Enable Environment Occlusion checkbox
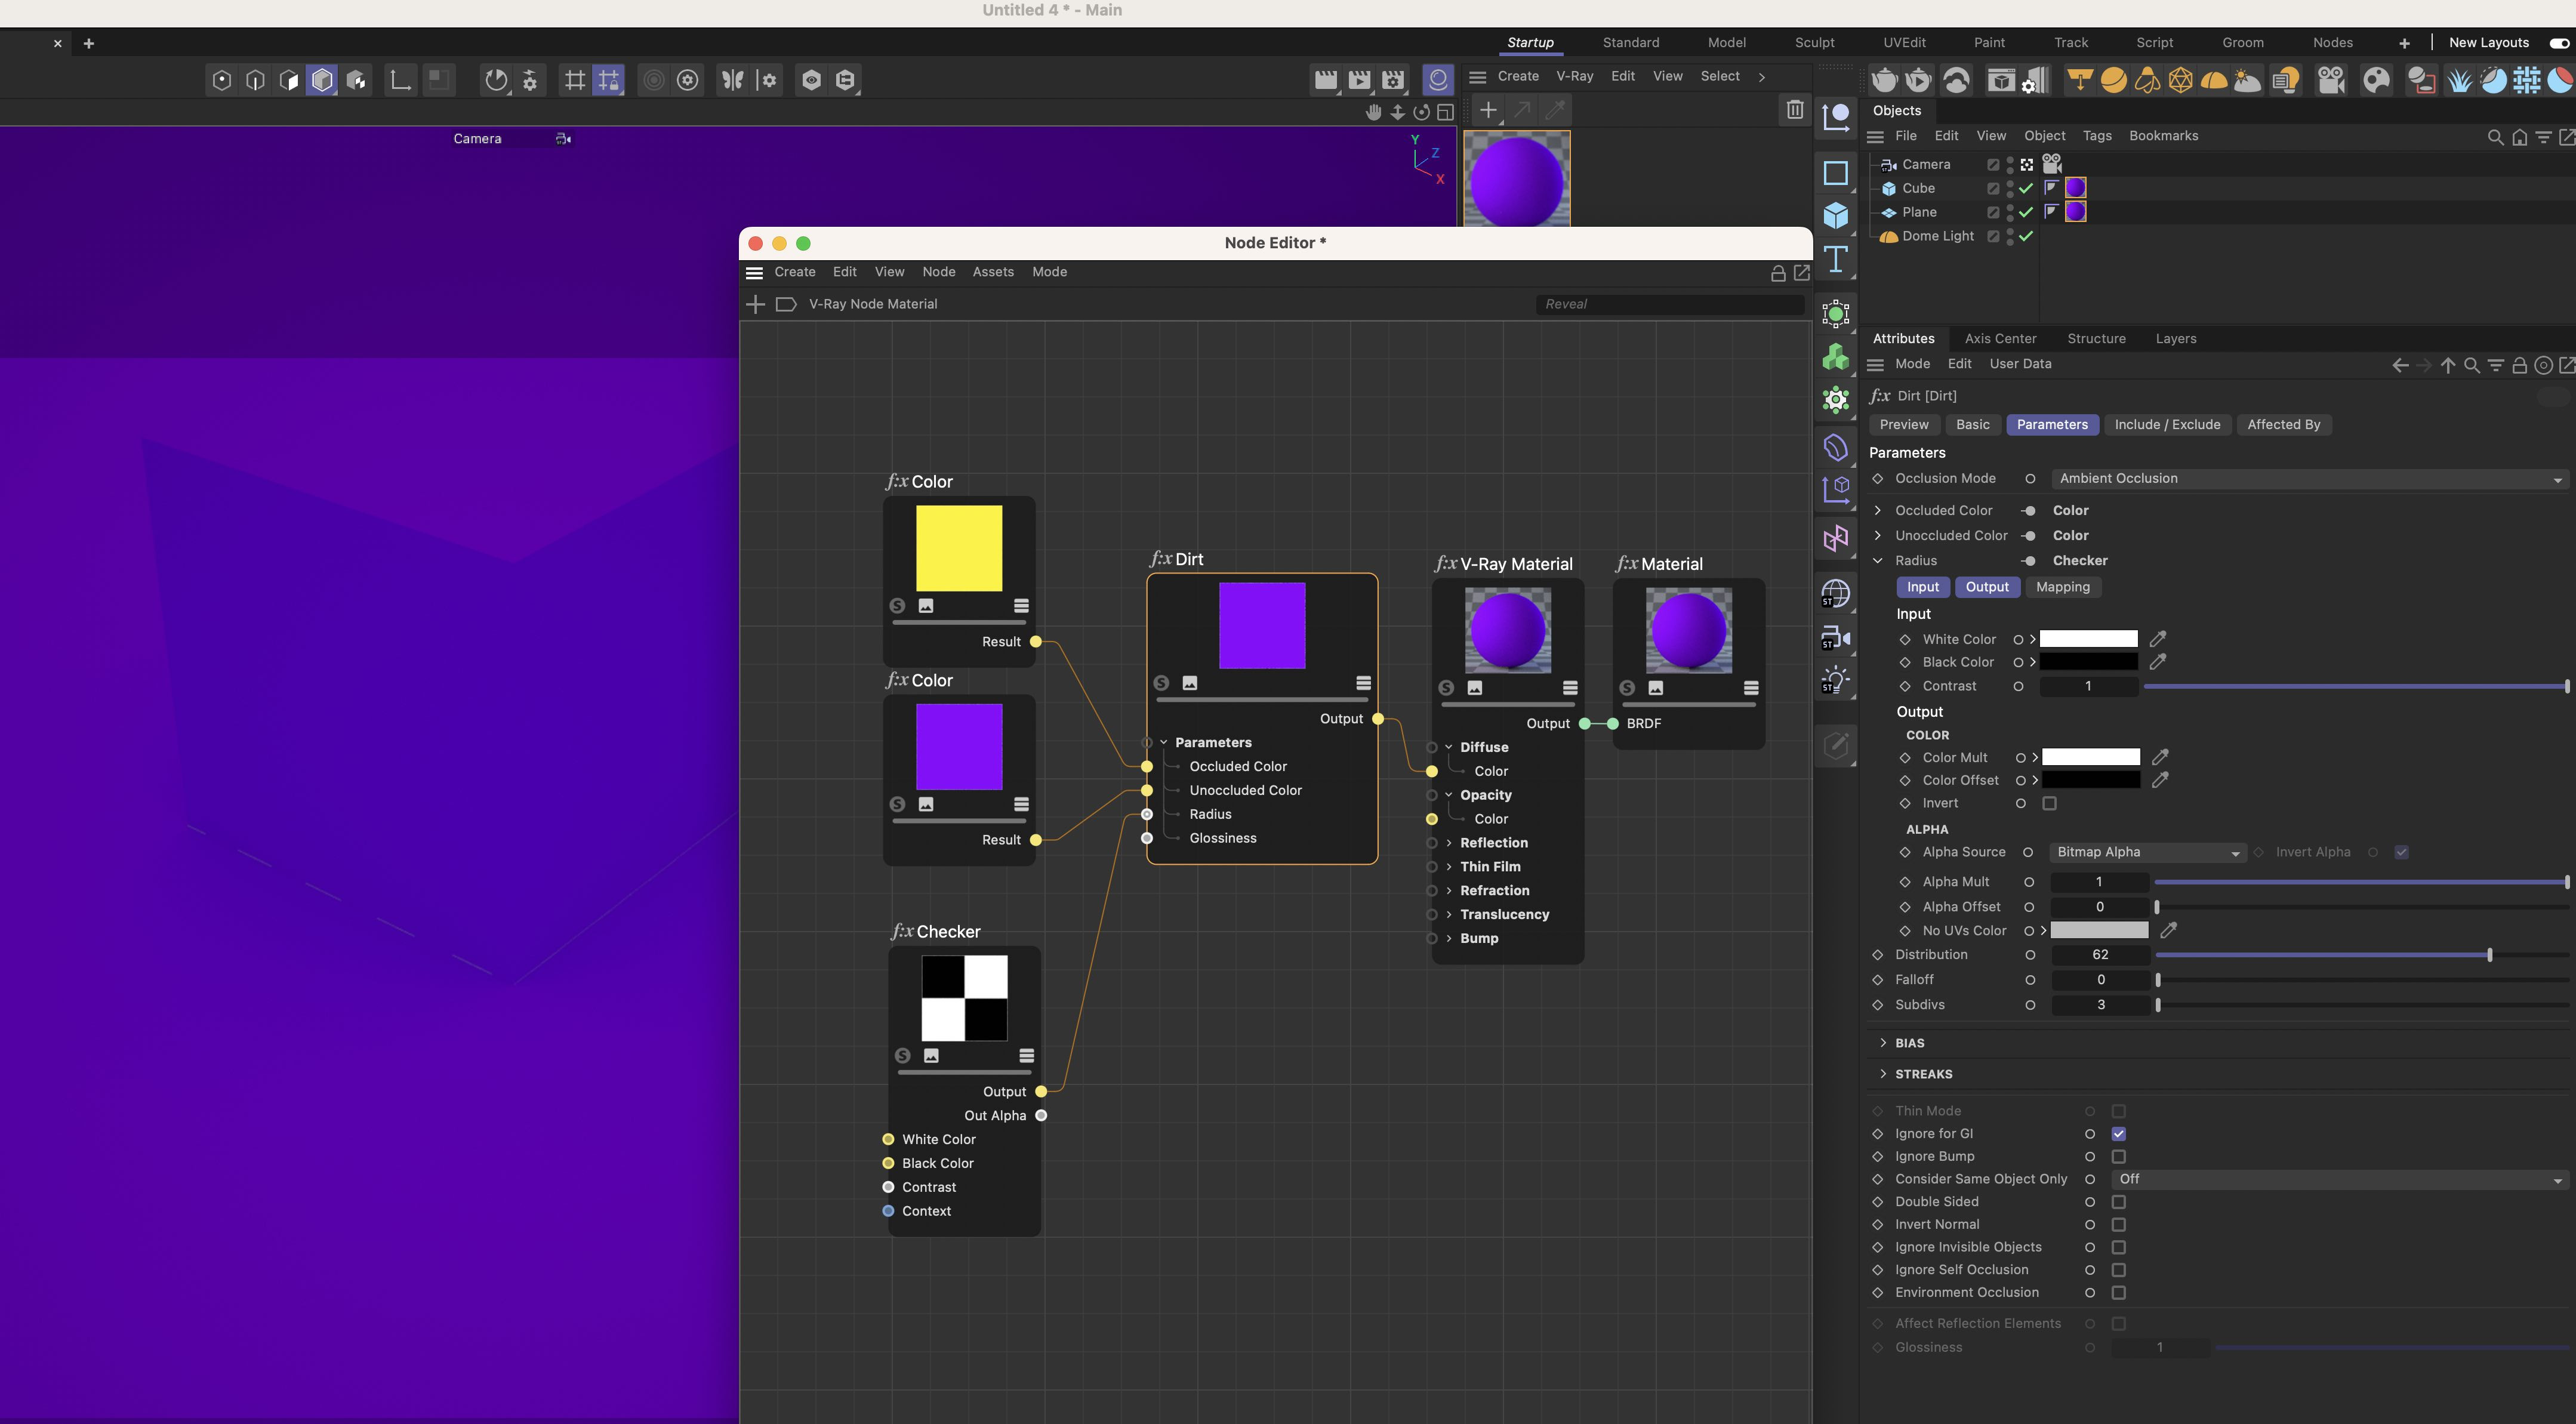The height and width of the screenshot is (1424, 2576). pos(2118,1293)
